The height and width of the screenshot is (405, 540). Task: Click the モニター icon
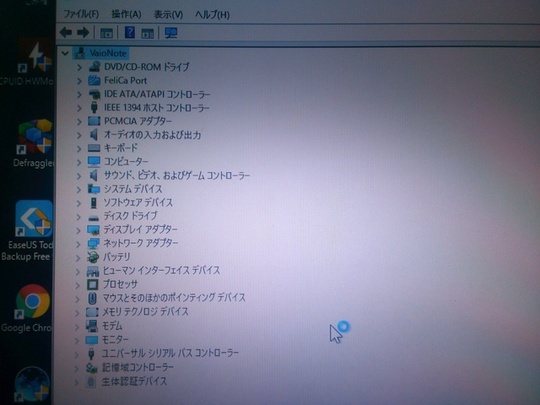click(91, 340)
